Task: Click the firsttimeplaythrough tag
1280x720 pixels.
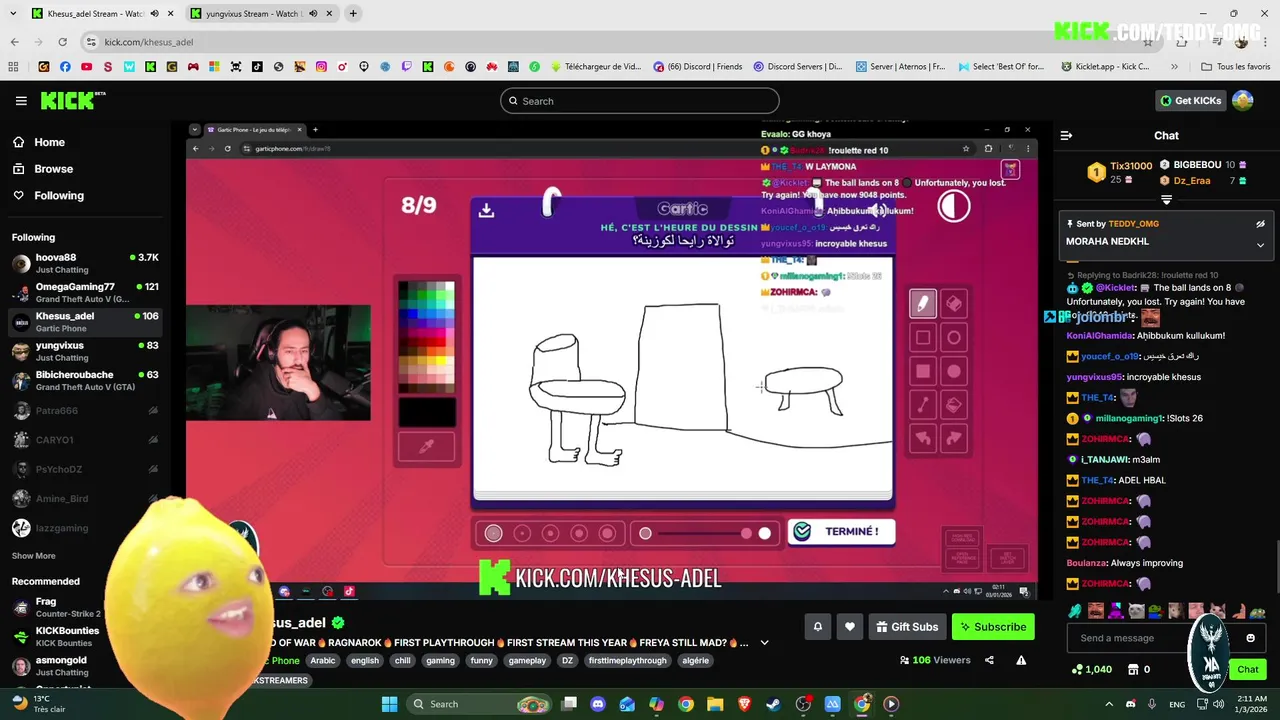Action: click(627, 660)
